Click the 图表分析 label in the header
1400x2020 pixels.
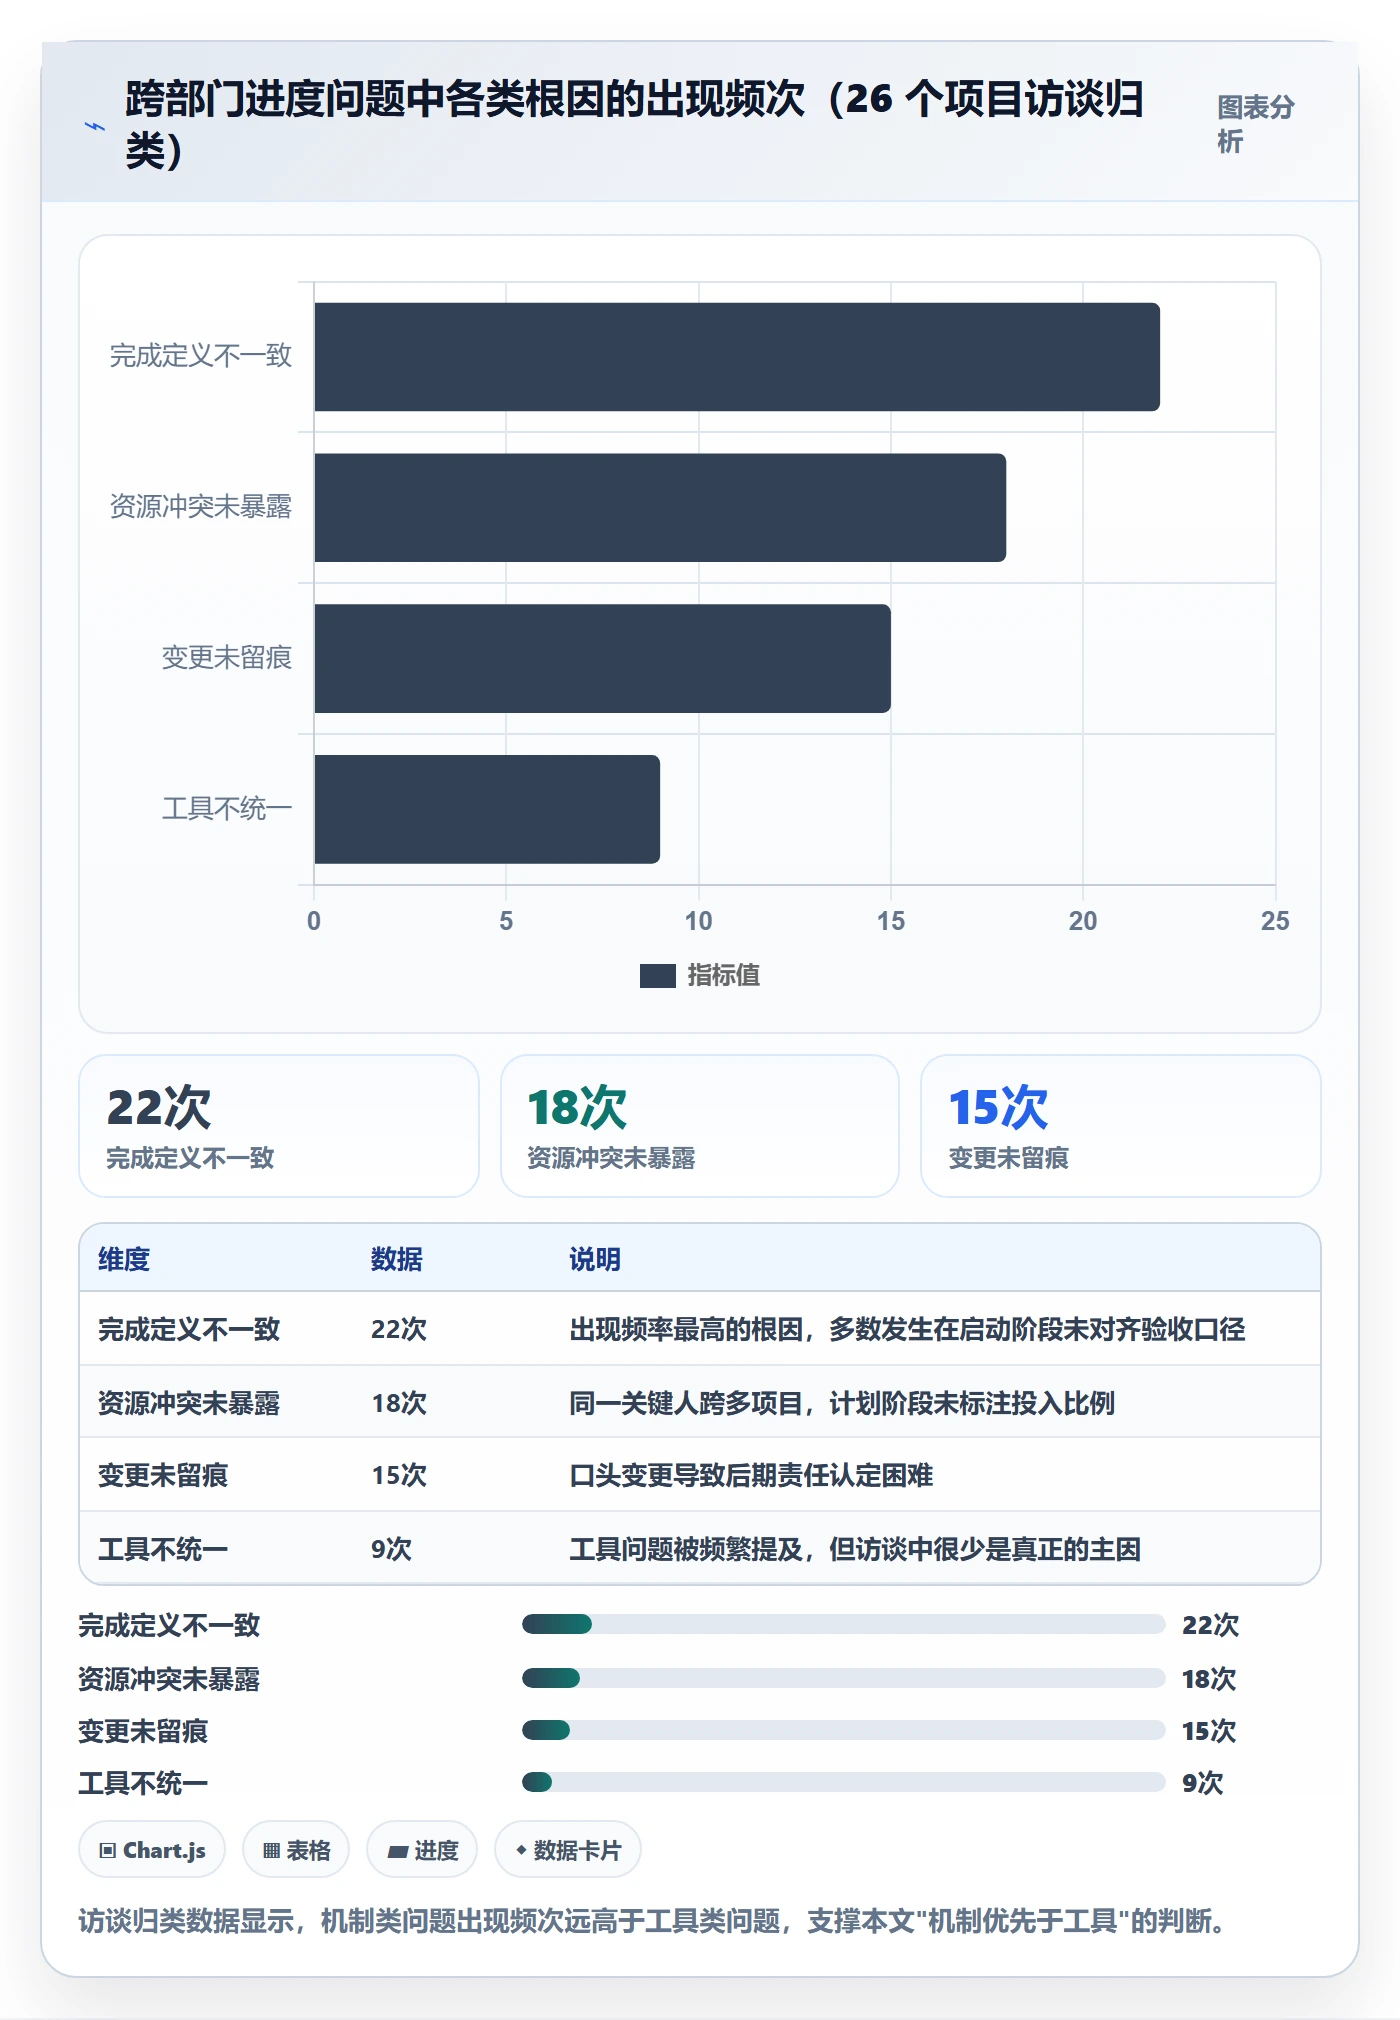[1256, 124]
